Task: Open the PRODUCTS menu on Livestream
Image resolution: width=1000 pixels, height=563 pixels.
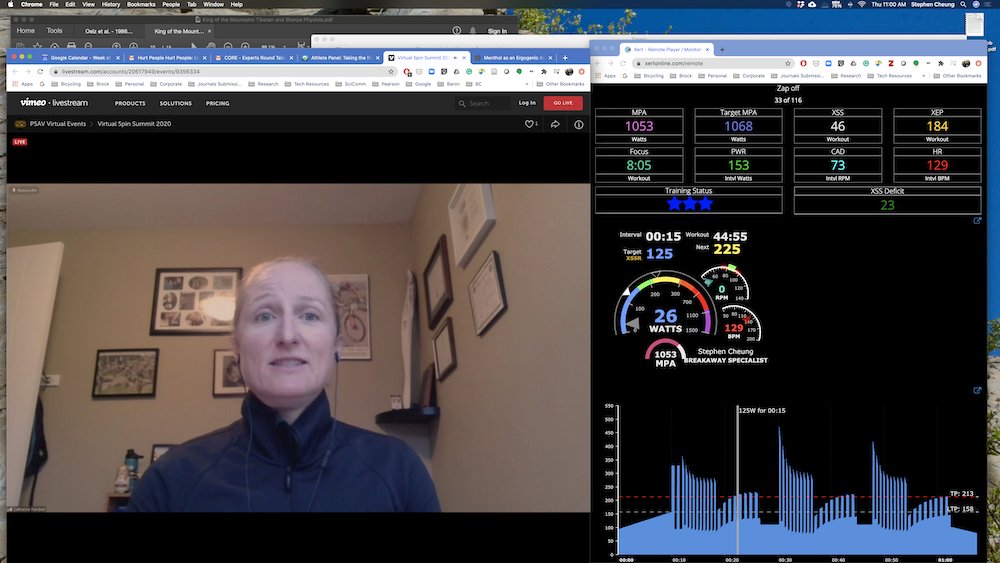Action: [130, 103]
